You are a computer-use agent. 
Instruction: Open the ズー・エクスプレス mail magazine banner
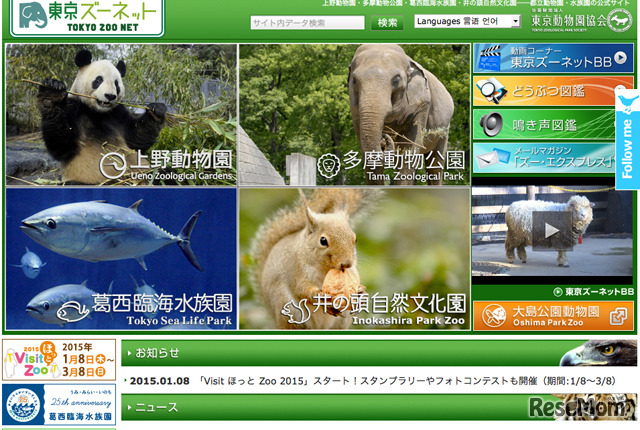(544, 157)
